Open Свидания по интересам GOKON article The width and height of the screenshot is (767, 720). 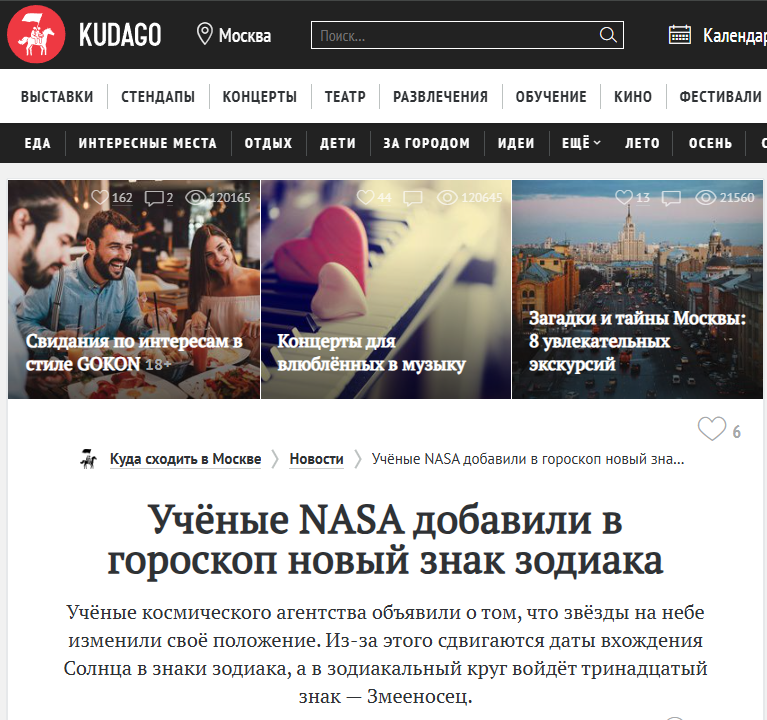[x=134, y=353]
